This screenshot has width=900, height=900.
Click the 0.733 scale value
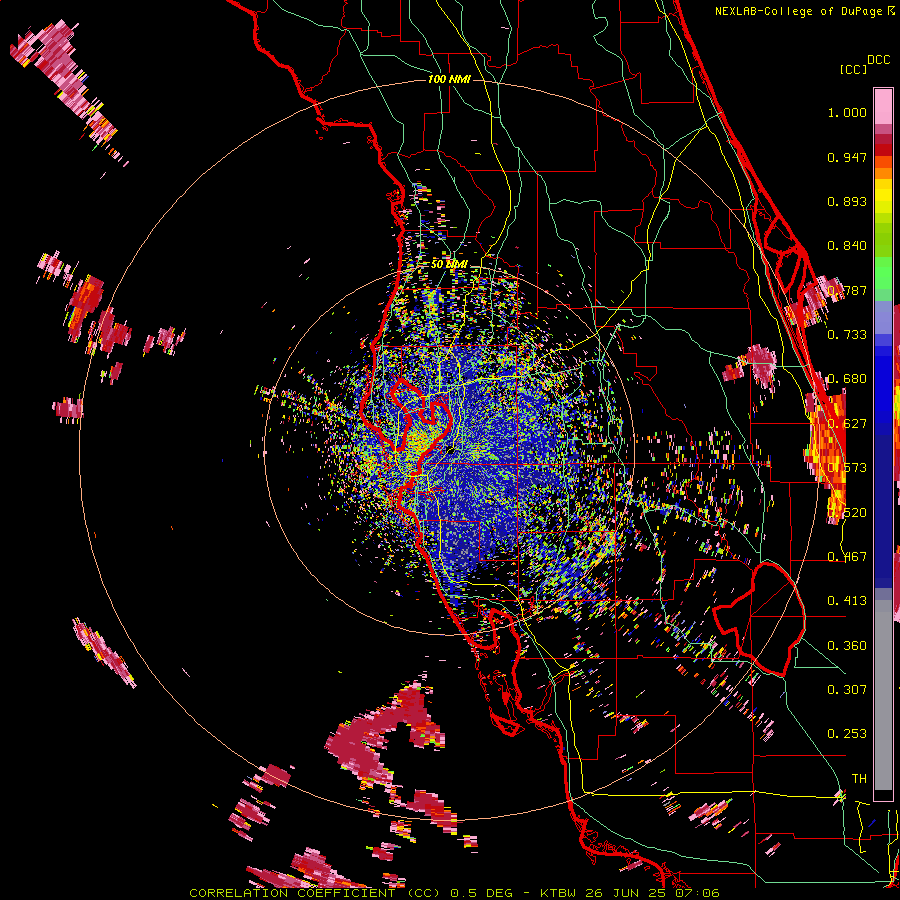click(x=847, y=335)
